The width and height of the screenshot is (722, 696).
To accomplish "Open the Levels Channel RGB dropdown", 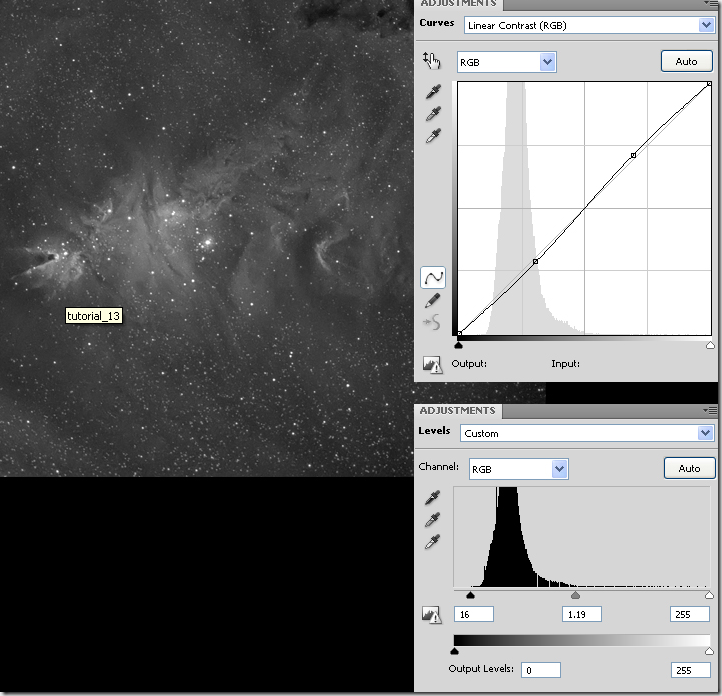I will click(518, 469).
